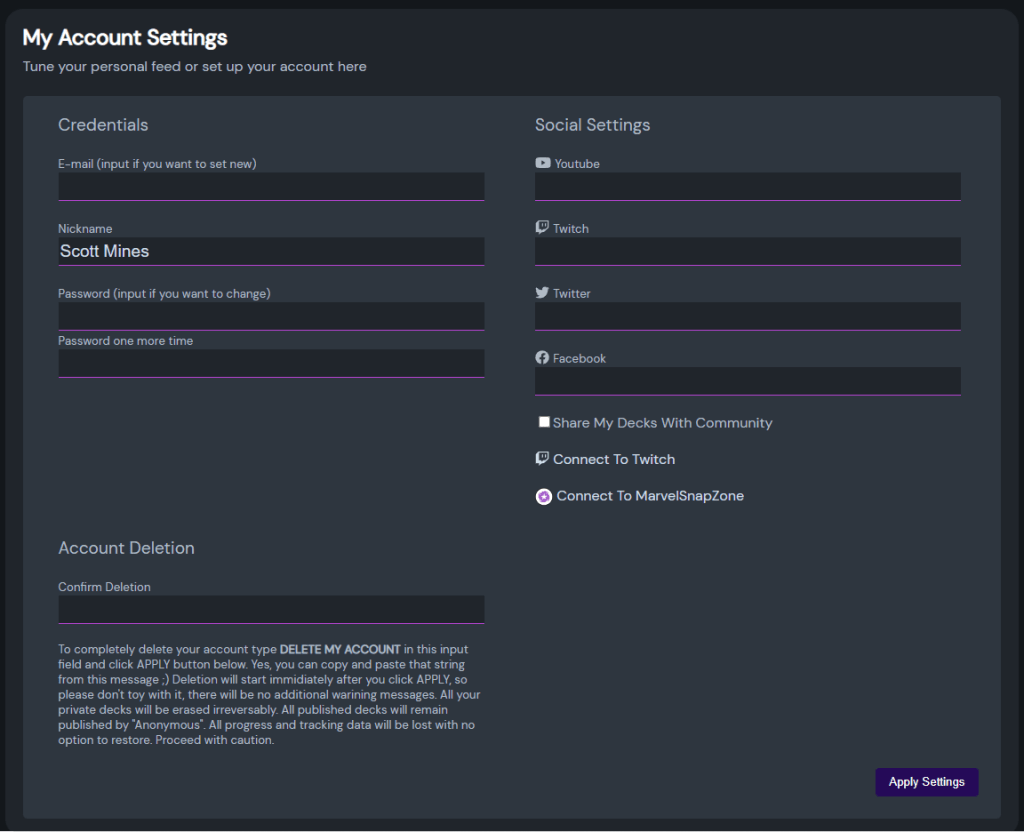Click the bold DELETE MY ACCOUNT text
Image resolution: width=1024 pixels, height=832 pixels.
pos(340,650)
